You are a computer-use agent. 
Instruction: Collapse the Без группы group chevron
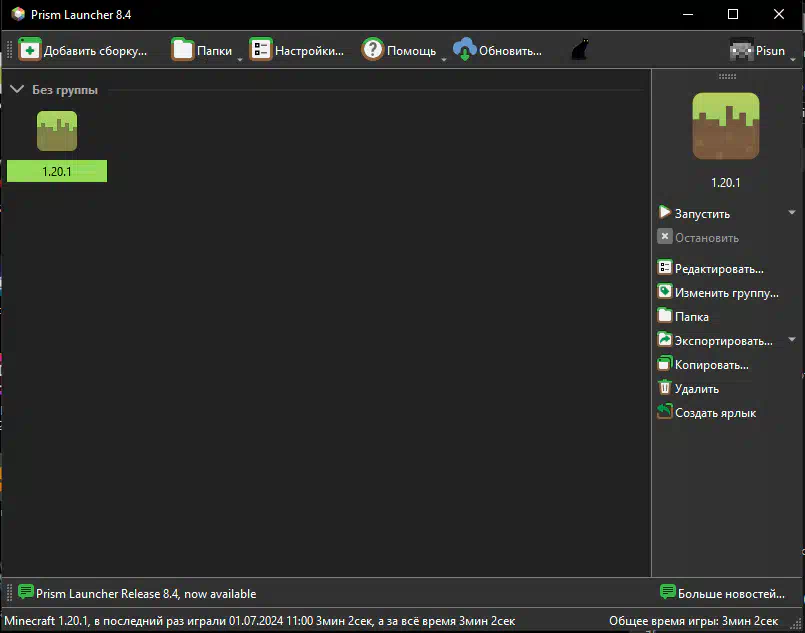coord(17,89)
